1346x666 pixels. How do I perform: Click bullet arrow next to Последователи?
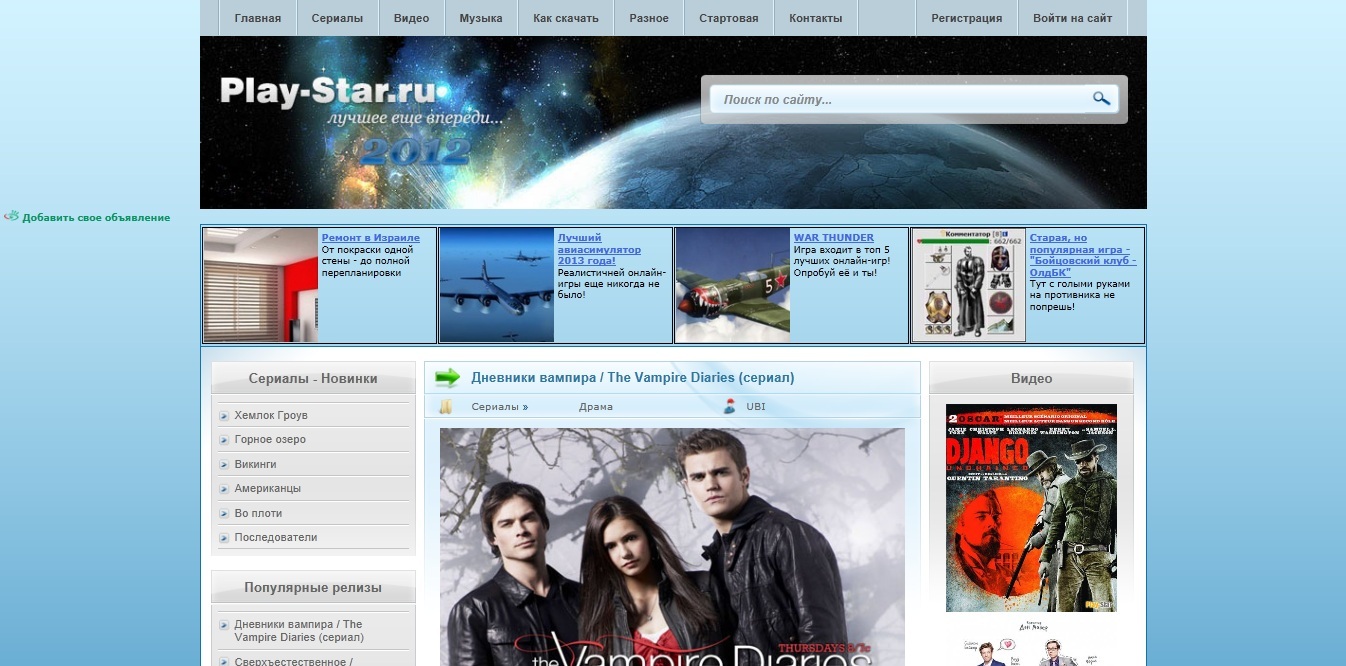pyautogui.click(x=225, y=538)
